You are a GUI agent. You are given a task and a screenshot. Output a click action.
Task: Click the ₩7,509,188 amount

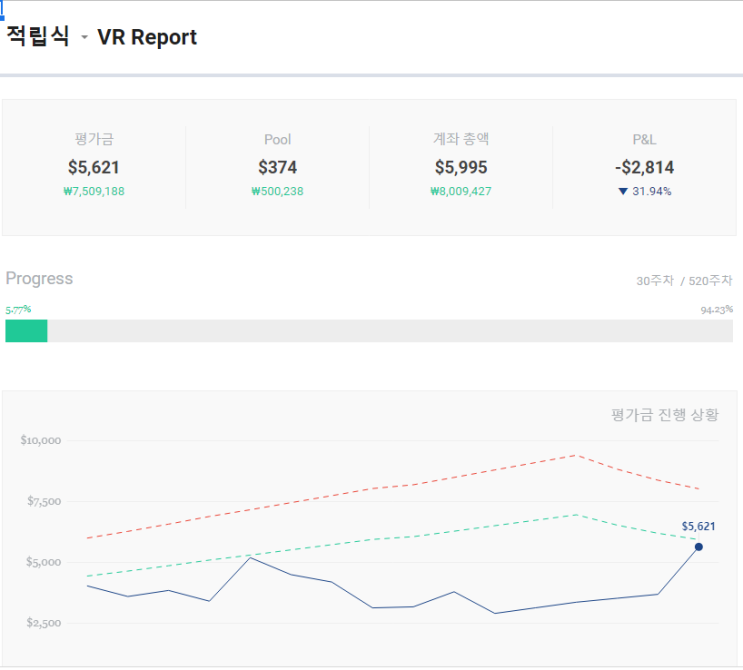pyautogui.click(x=94, y=191)
